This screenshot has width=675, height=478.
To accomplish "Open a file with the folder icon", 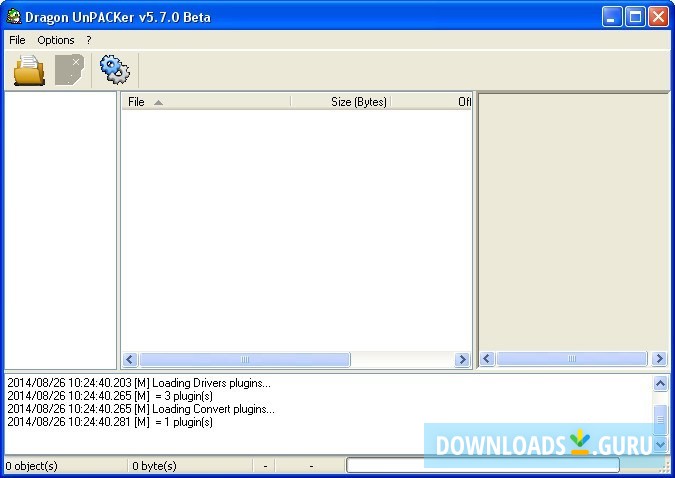I will coord(29,70).
